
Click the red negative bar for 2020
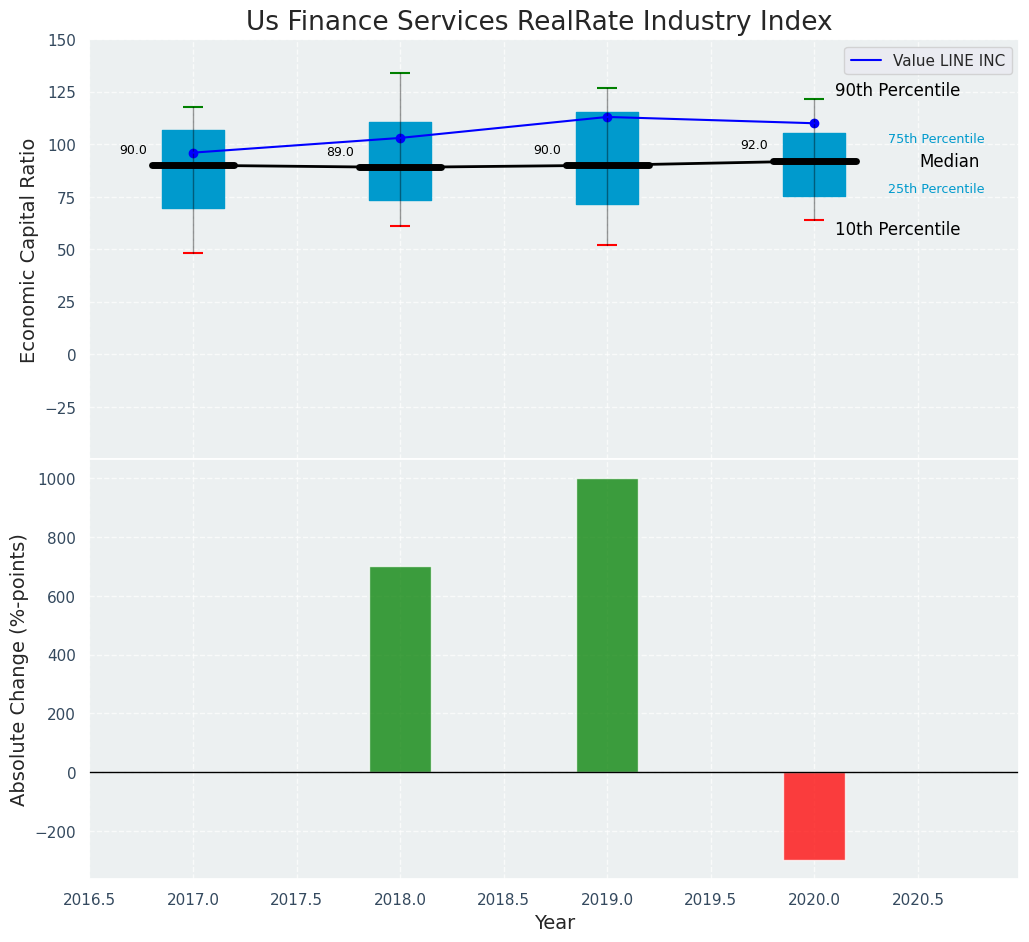click(x=814, y=815)
